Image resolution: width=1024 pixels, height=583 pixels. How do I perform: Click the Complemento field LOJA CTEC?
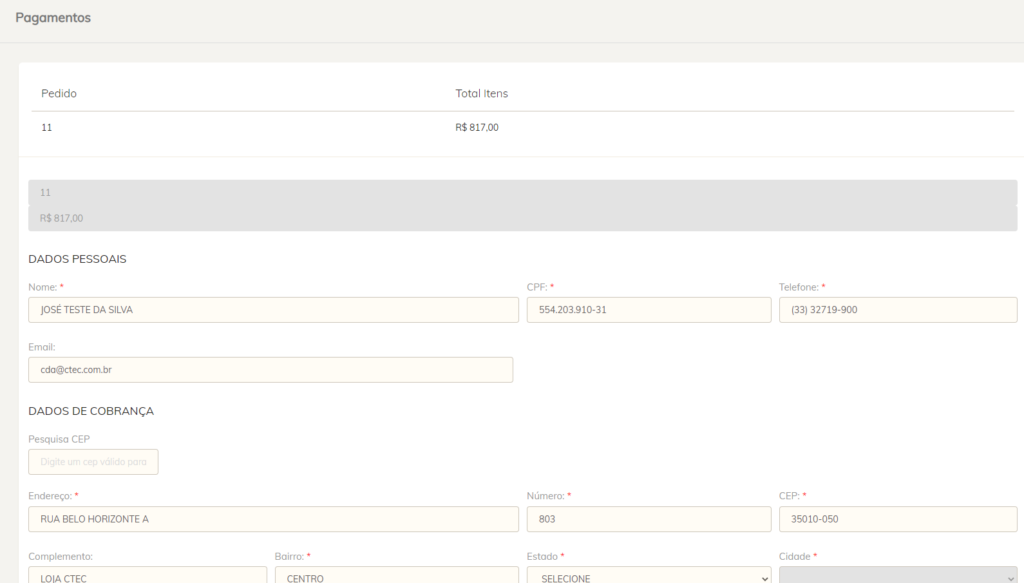coord(148,575)
